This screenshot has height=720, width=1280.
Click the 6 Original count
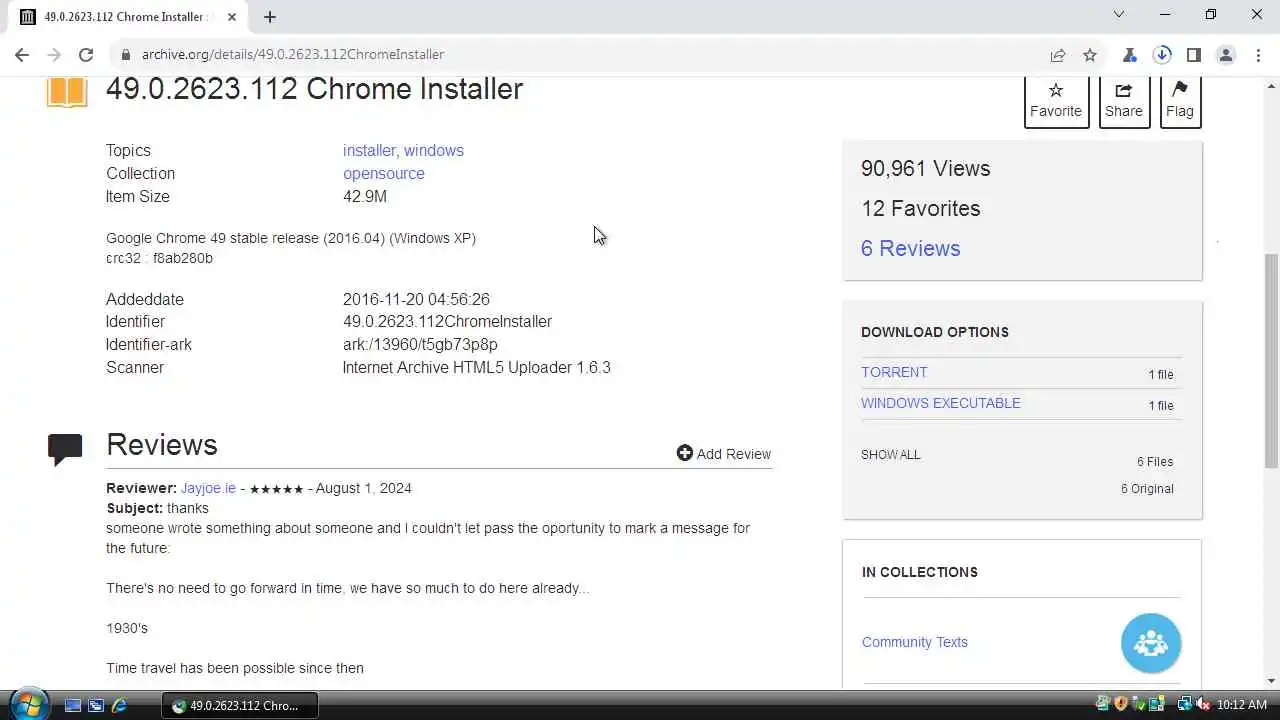click(1147, 488)
